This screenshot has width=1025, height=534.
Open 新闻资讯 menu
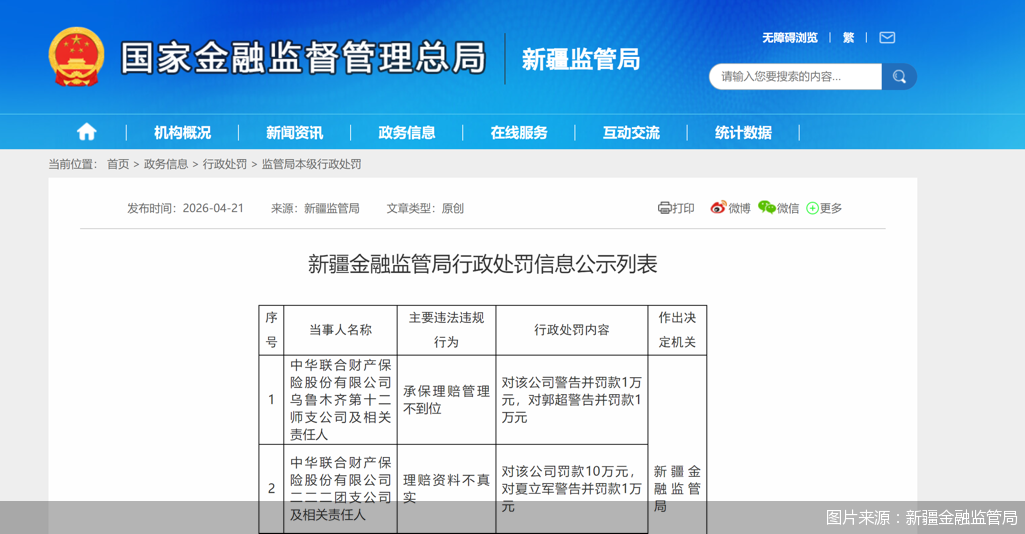click(295, 133)
